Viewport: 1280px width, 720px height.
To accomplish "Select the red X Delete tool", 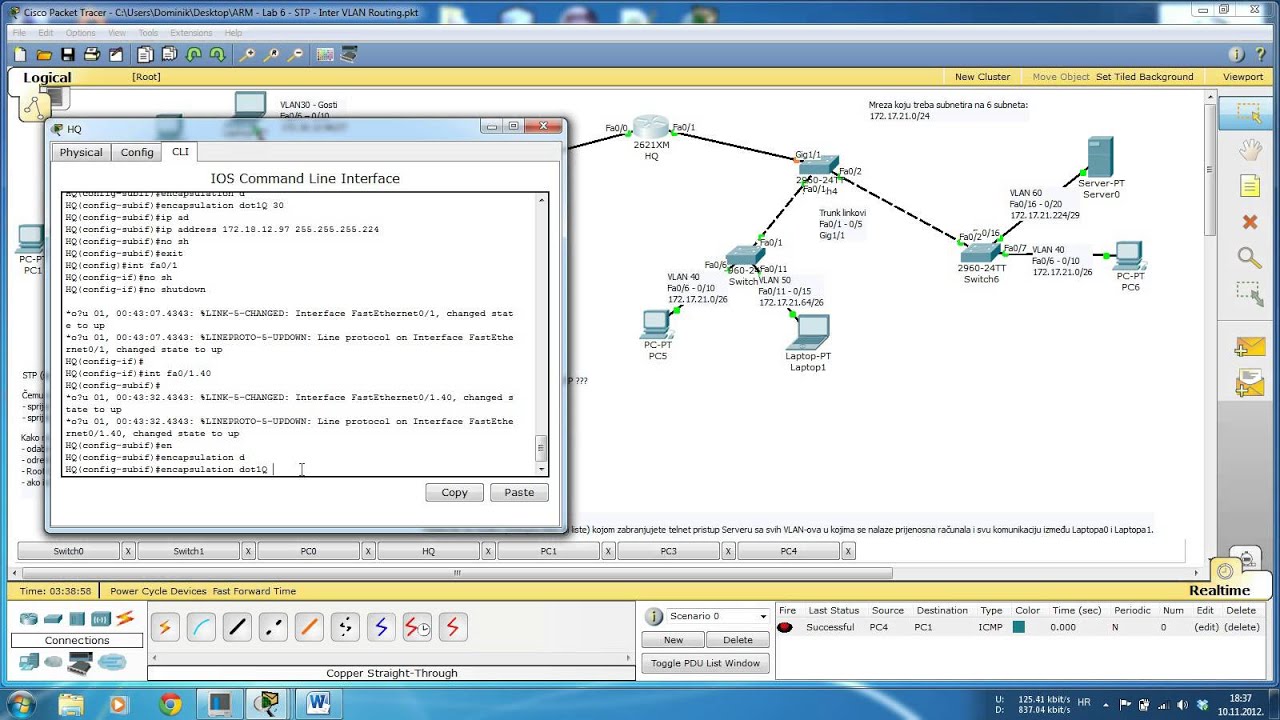I will (x=1249, y=222).
